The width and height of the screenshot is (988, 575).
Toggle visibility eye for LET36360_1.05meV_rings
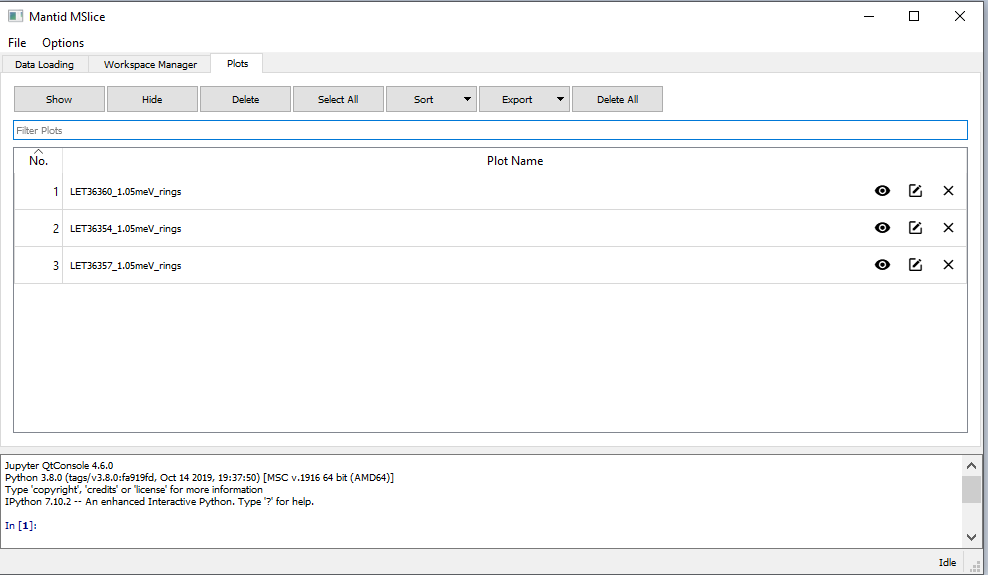coord(882,191)
